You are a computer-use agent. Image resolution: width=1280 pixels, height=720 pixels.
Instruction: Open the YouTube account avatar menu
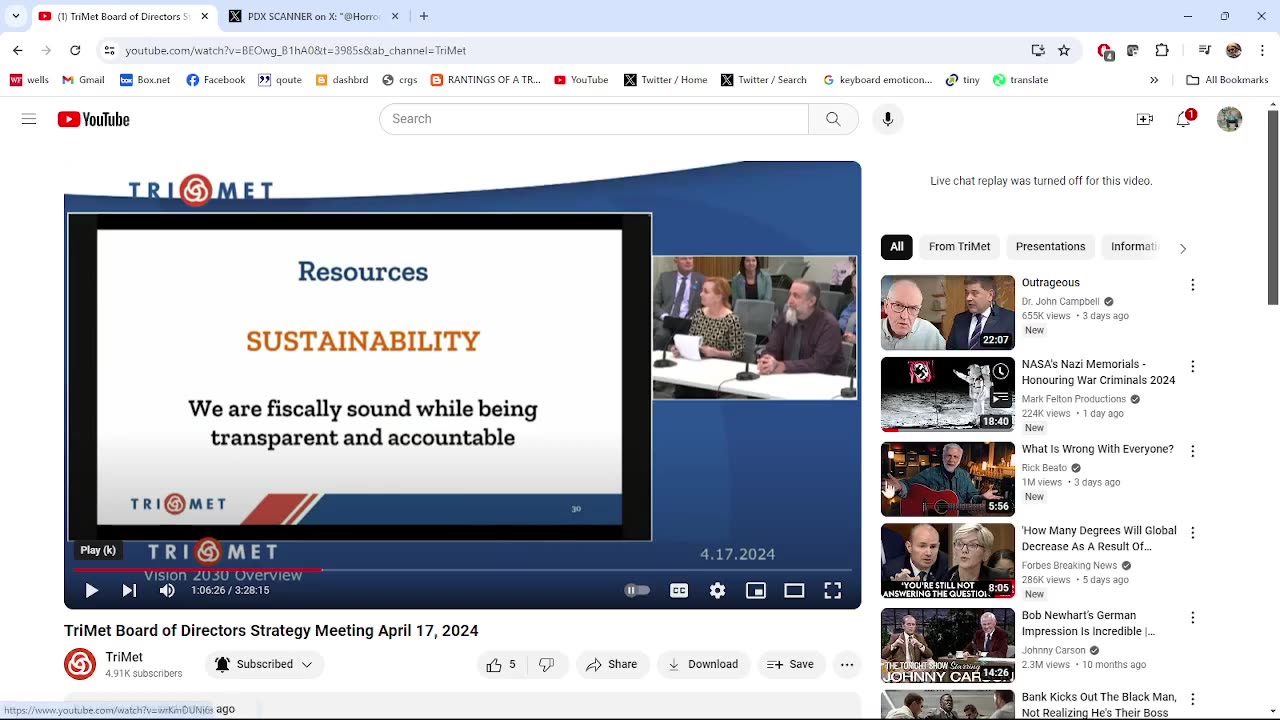[x=1229, y=119]
